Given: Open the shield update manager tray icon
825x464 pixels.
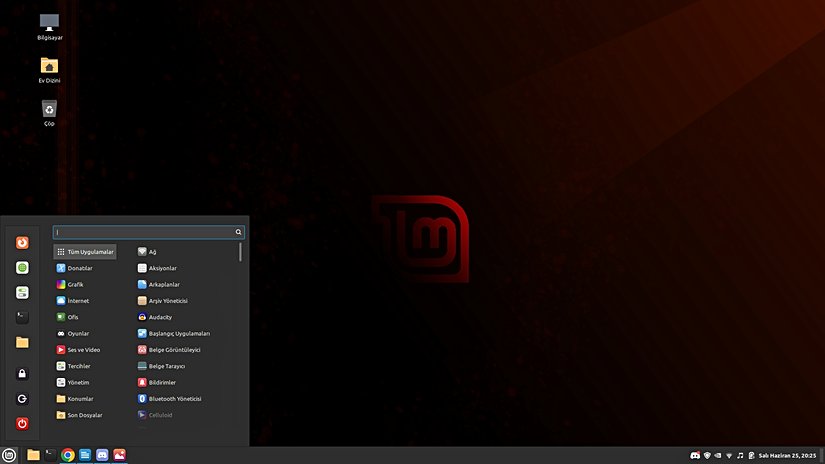Looking at the screenshot, I should [707, 456].
